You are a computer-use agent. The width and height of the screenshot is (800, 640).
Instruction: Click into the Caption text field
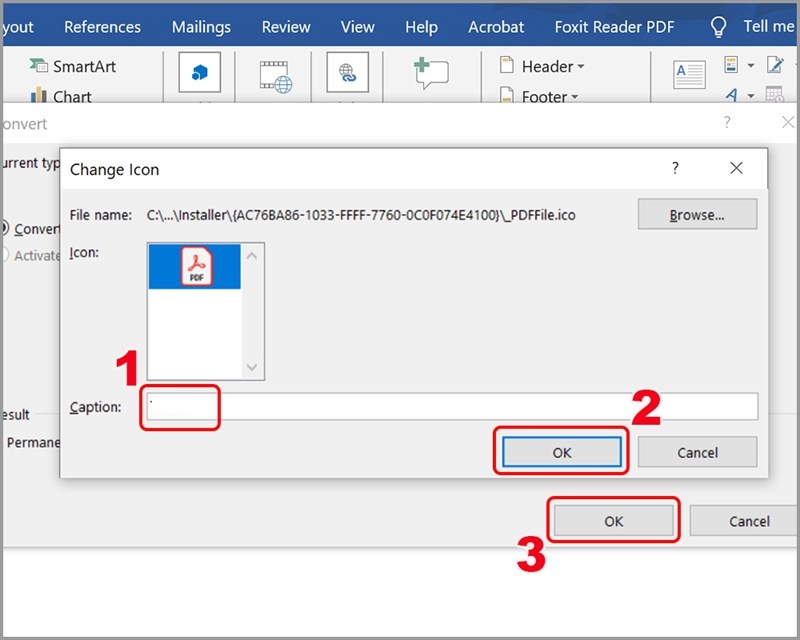coord(450,406)
